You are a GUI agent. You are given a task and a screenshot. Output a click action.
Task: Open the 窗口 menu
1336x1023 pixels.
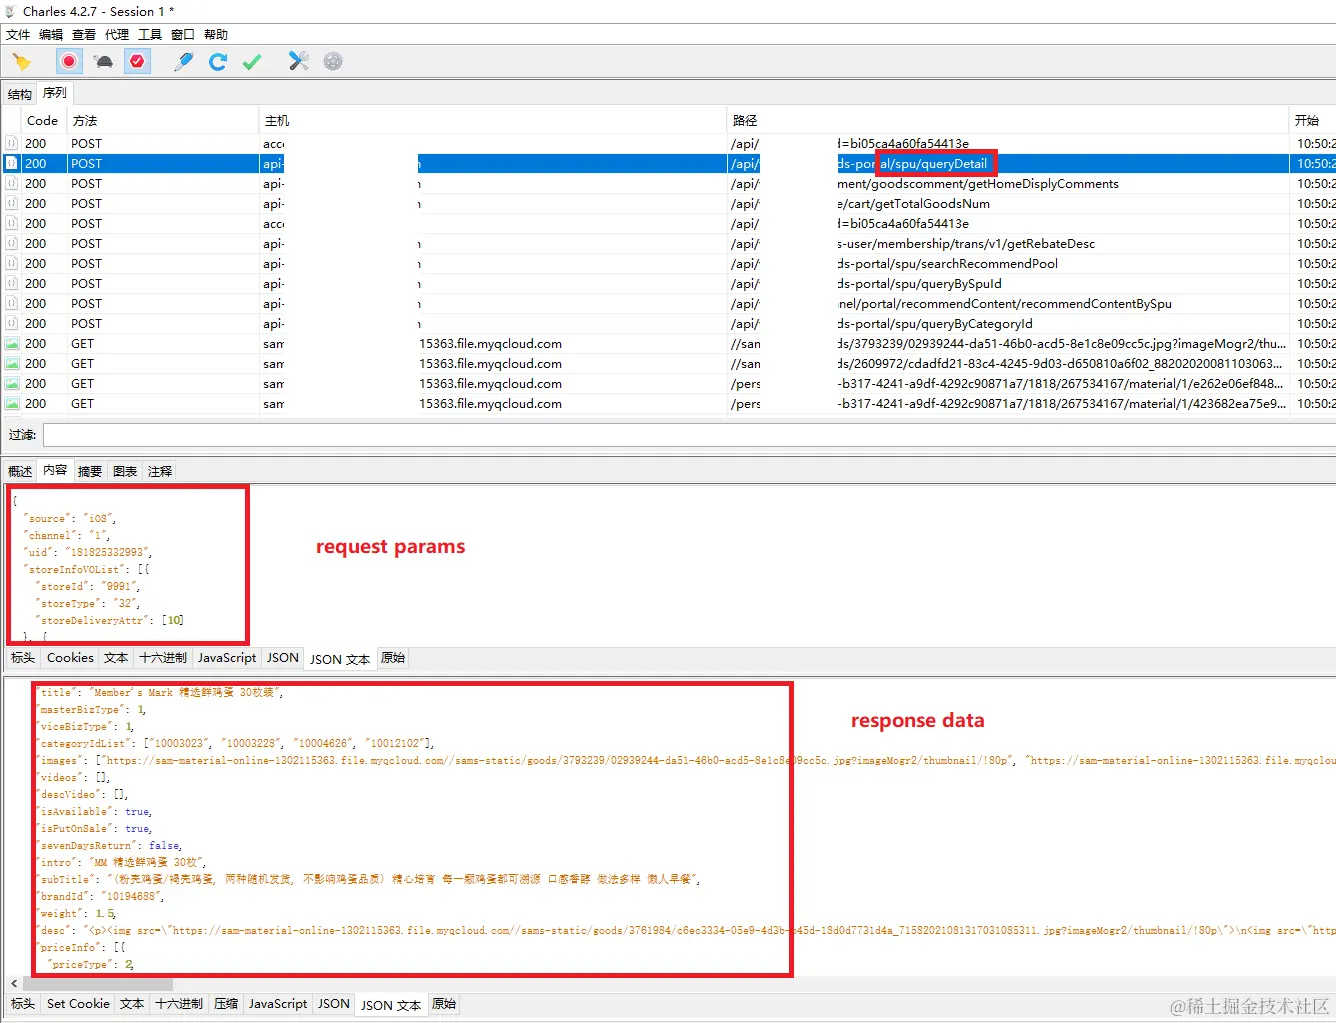point(183,34)
